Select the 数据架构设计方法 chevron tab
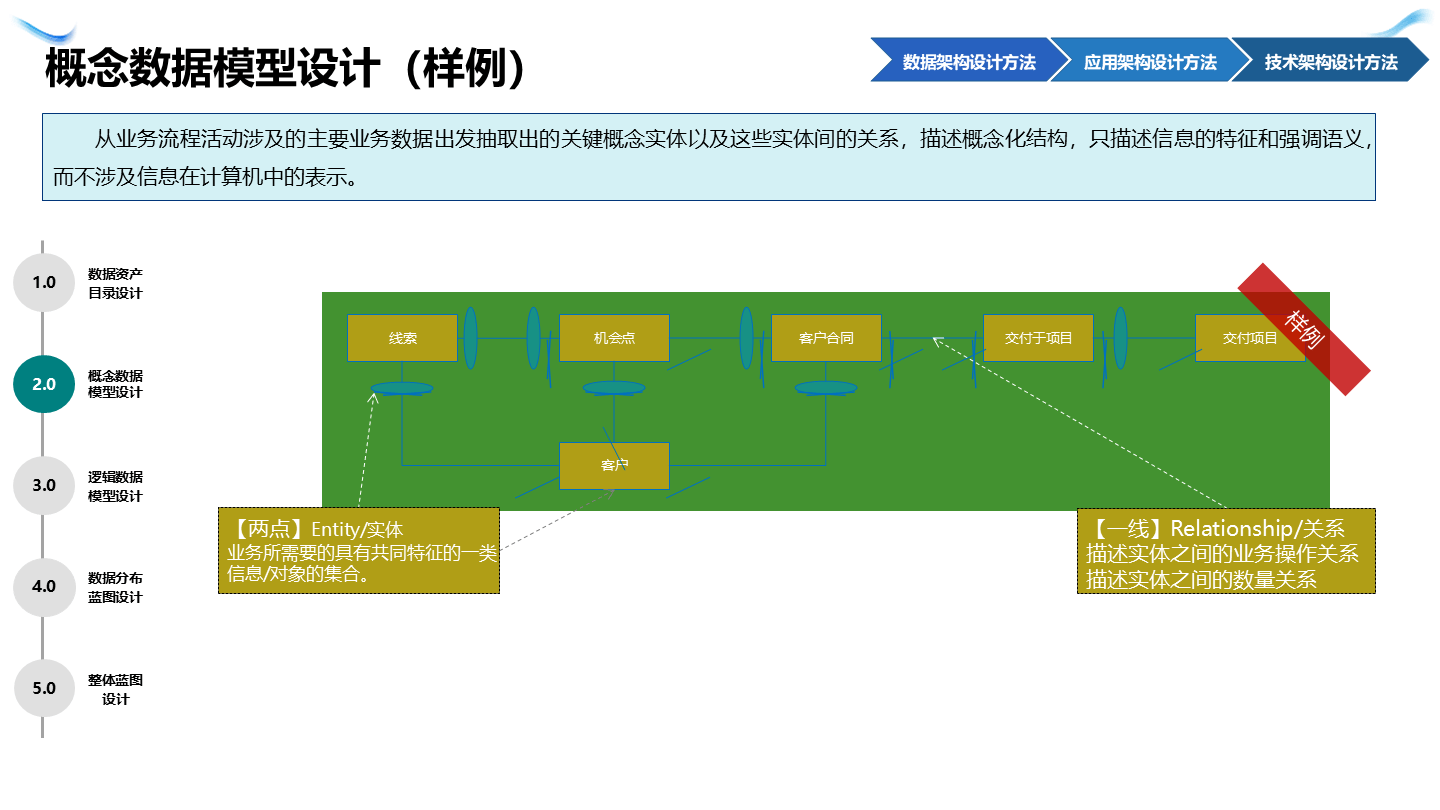The image size is (1440, 810). 968,60
